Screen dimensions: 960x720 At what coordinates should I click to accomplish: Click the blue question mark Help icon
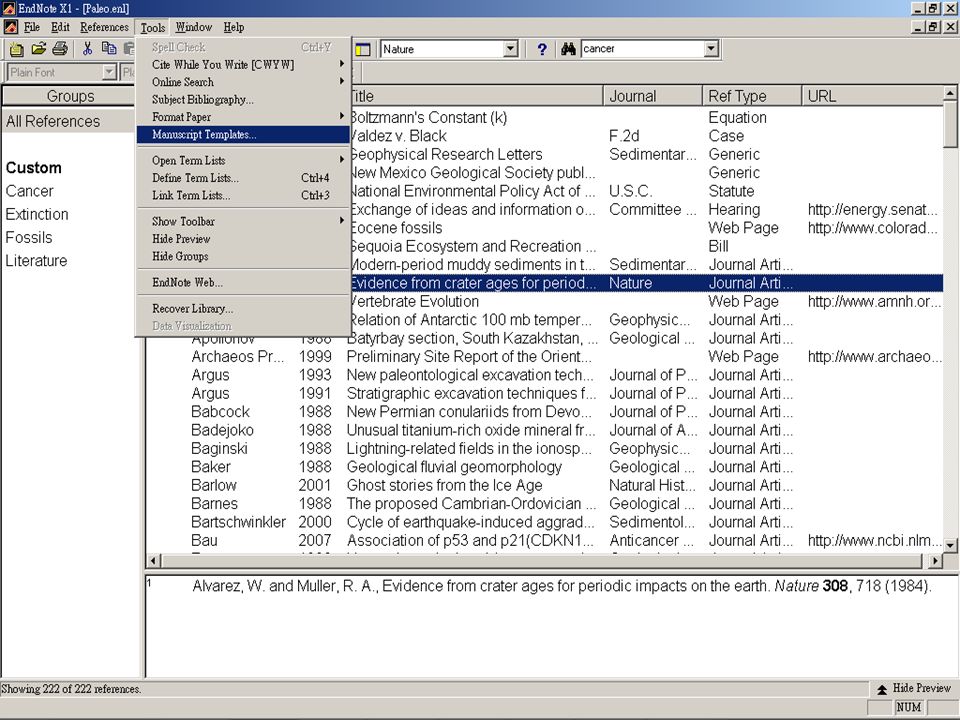tap(542, 49)
